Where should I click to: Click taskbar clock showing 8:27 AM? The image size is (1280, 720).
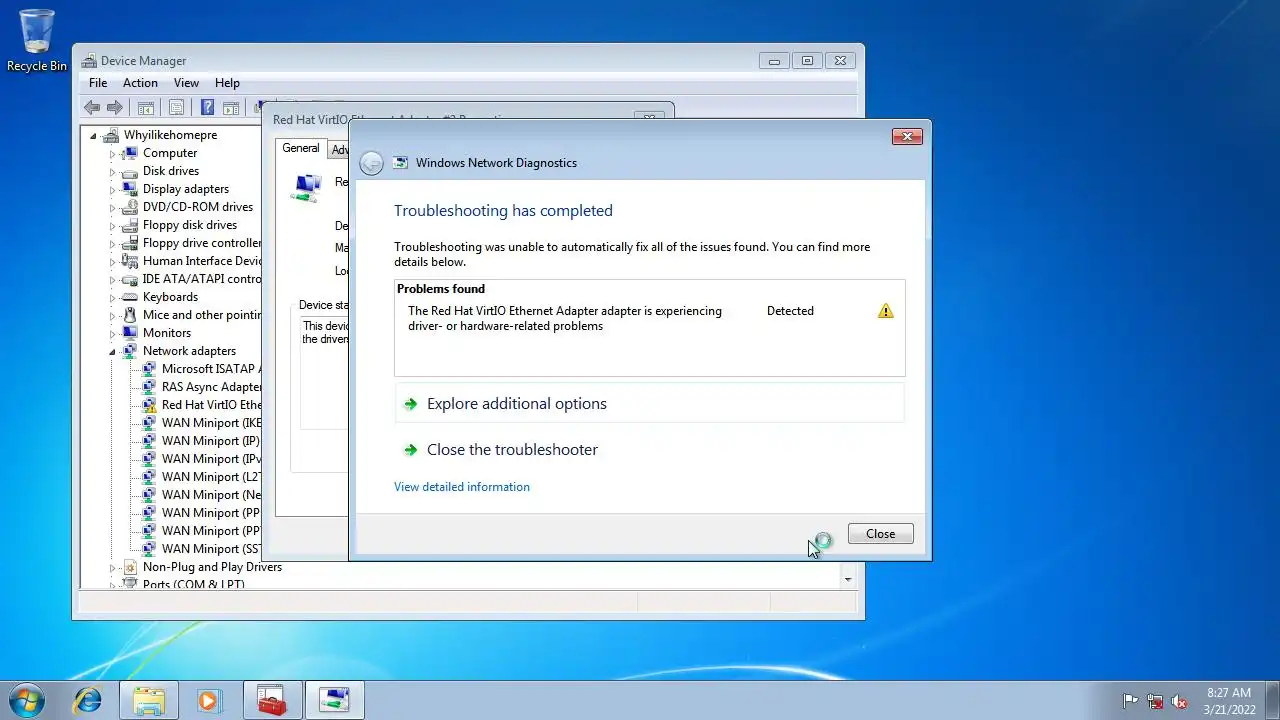click(x=1229, y=701)
